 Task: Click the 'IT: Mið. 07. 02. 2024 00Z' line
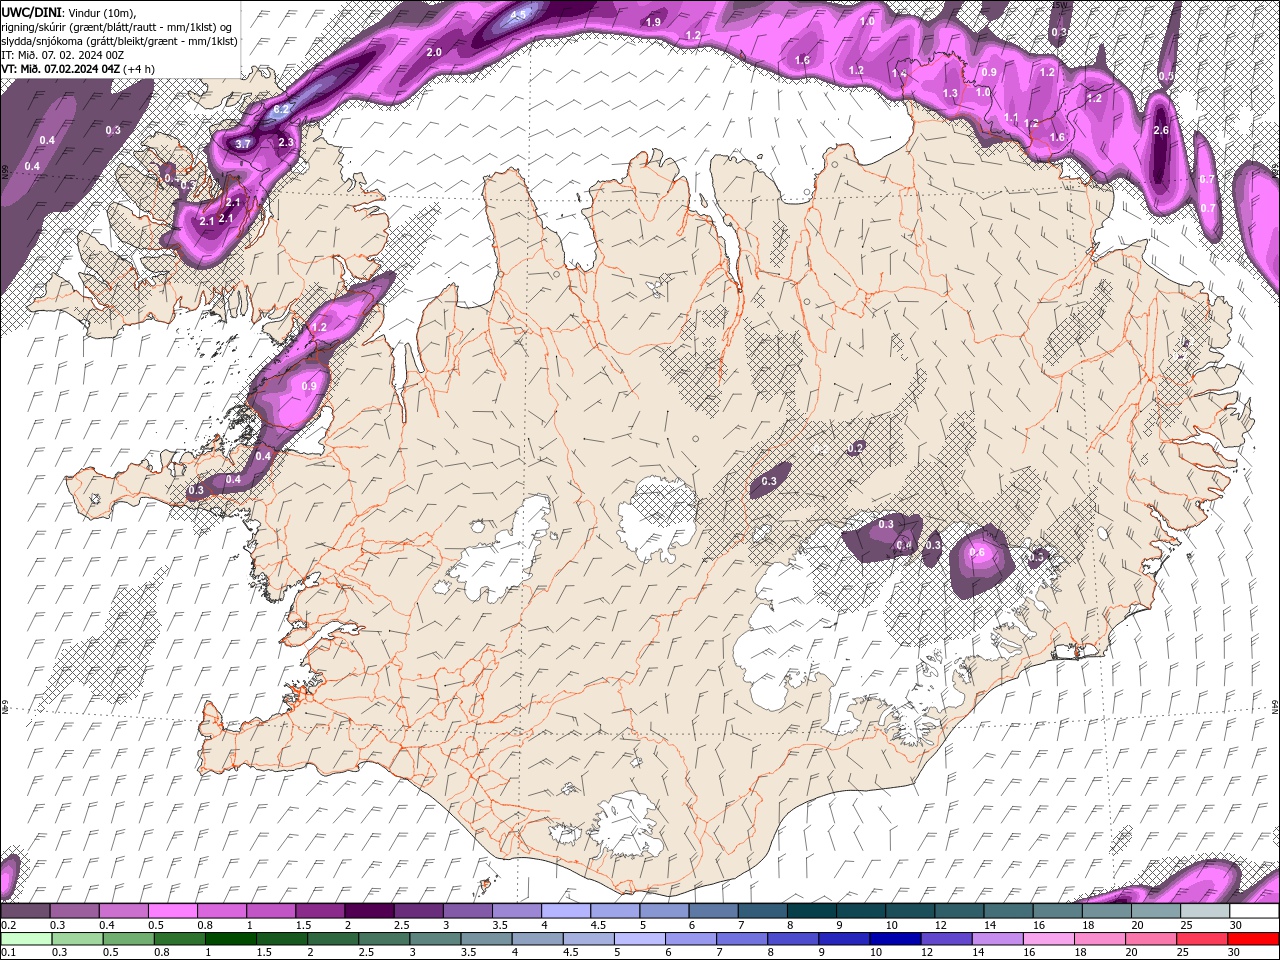pos(63,54)
